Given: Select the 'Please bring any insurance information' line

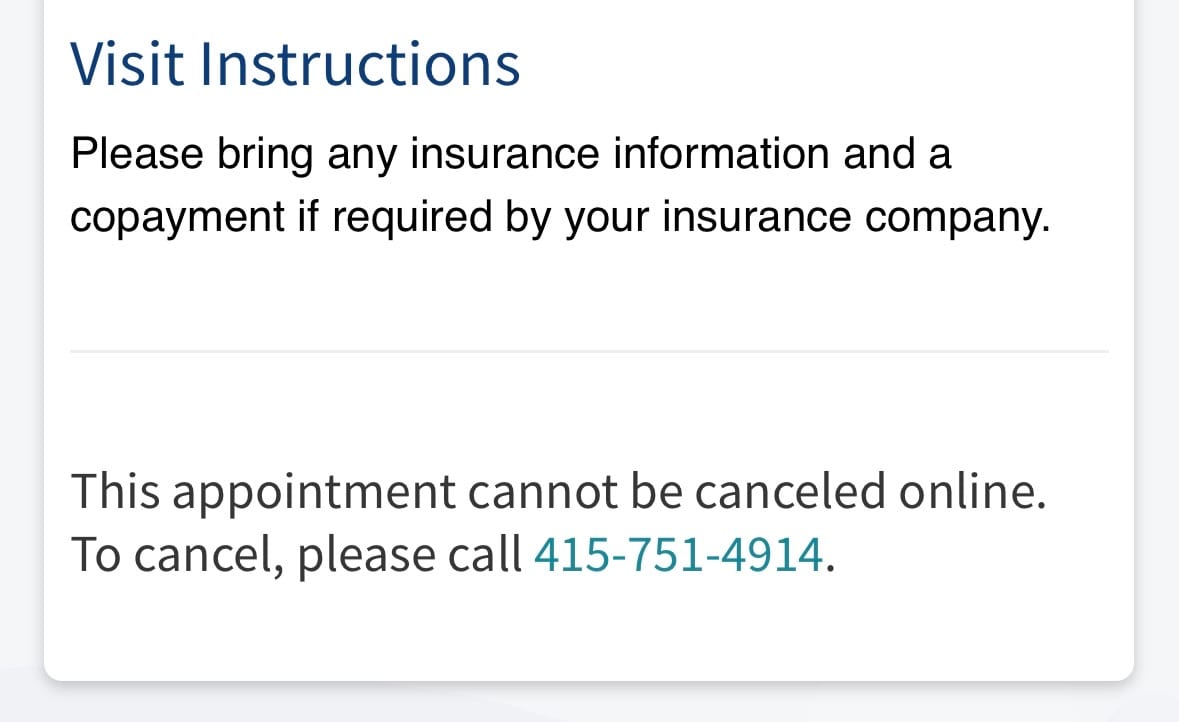Looking at the screenshot, I should click(x=511, y=154).
